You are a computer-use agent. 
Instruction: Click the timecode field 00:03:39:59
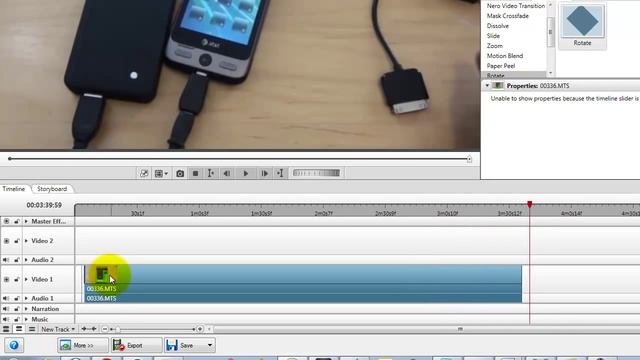point(44,205)
